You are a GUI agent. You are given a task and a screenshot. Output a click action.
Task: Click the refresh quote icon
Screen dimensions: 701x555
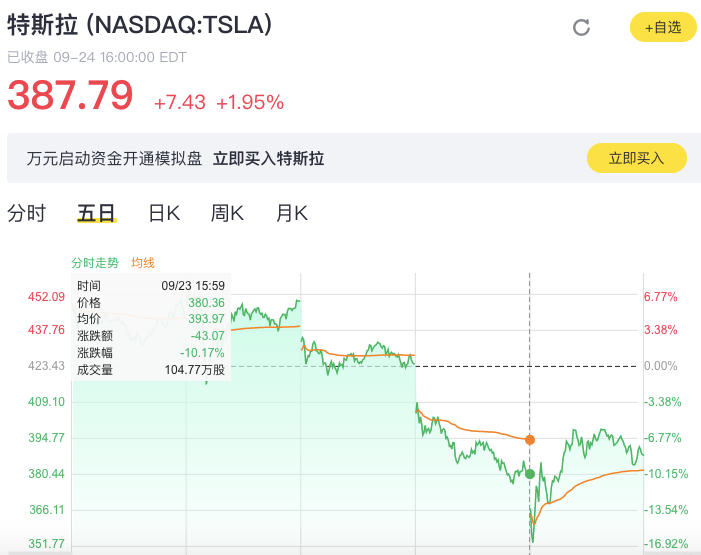581,27
